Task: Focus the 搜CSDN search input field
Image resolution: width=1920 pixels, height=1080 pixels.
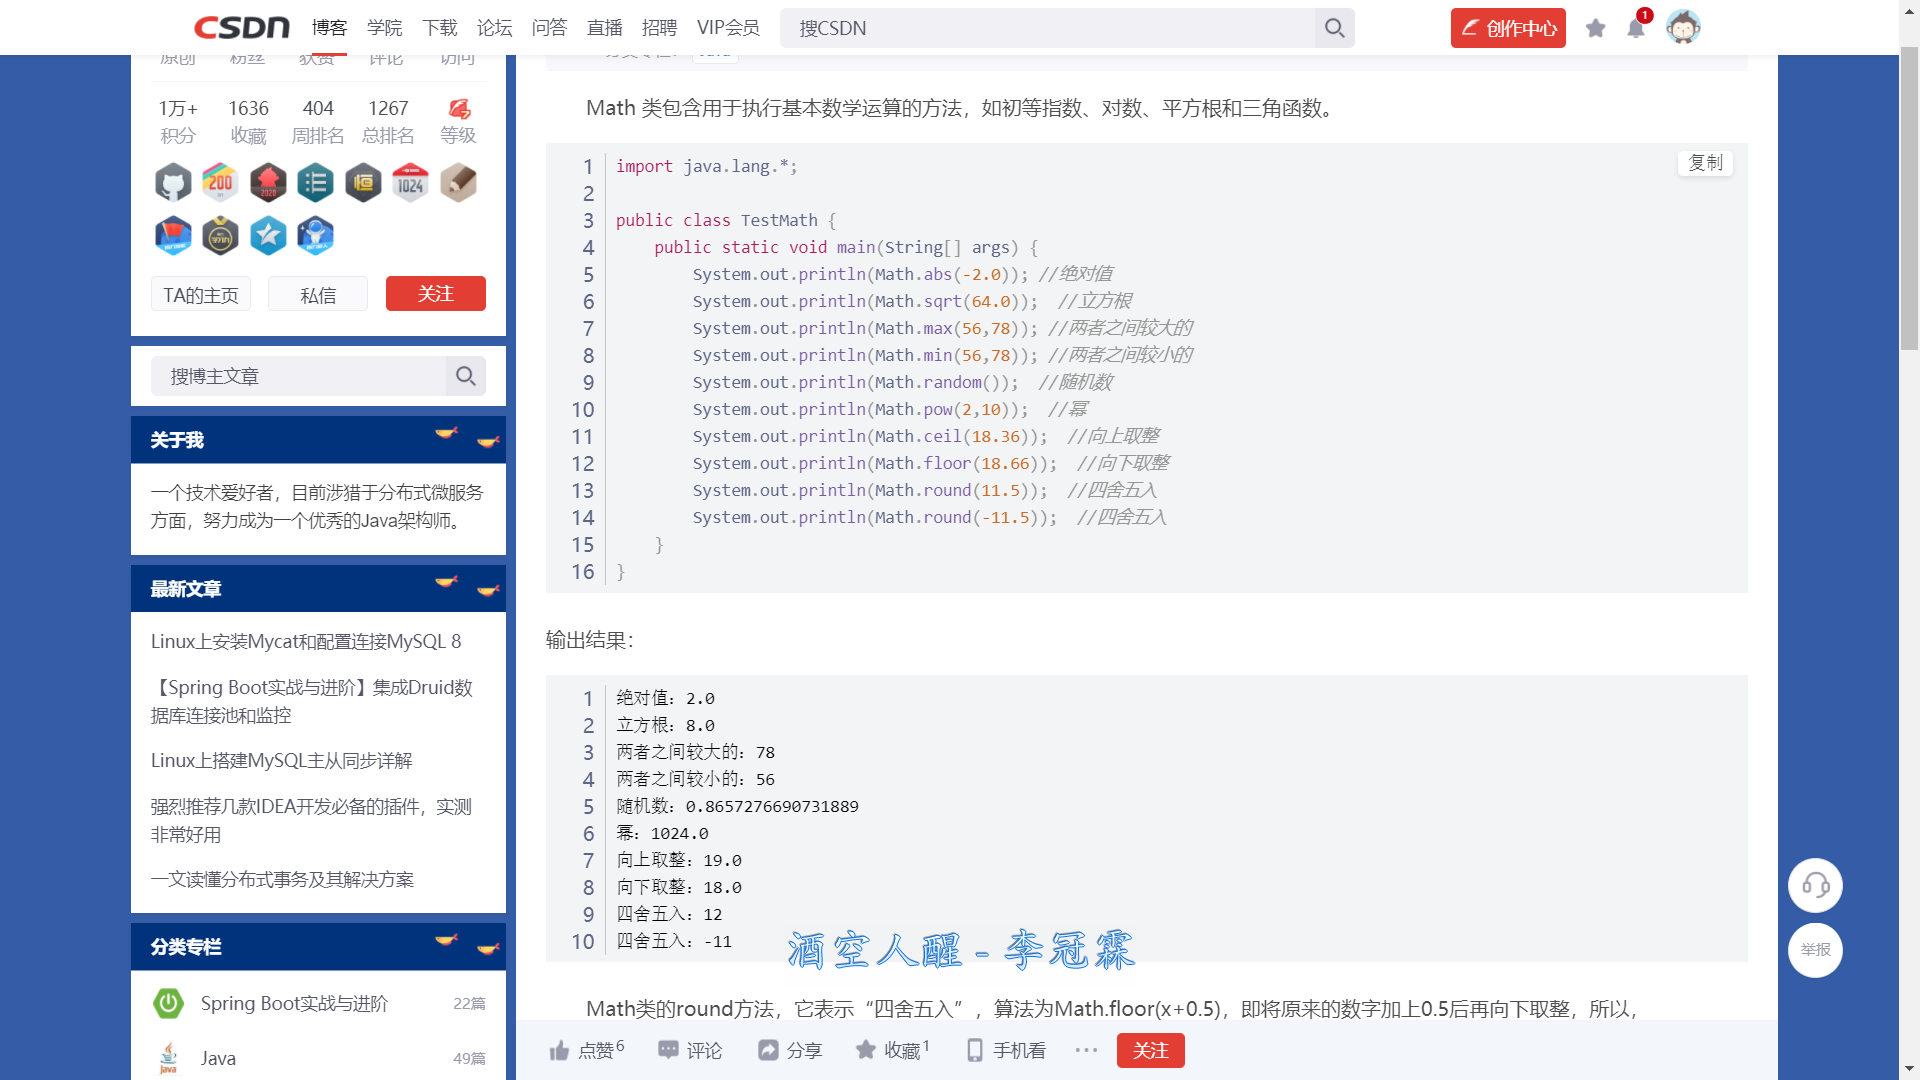Action: pos(1050,28)
